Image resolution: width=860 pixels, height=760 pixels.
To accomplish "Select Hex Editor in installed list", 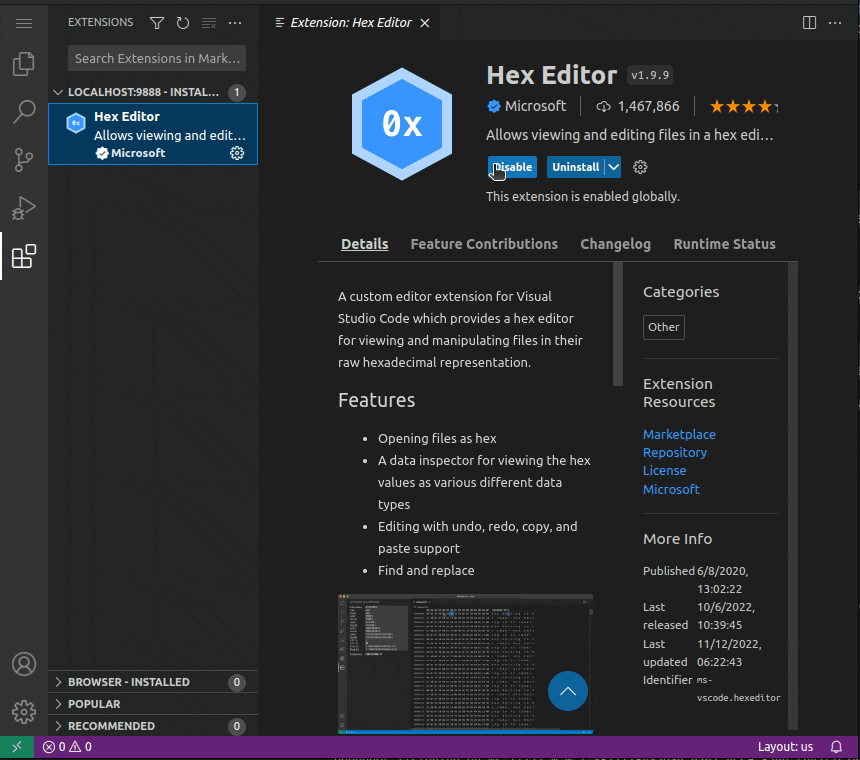I will coord(153,134).
